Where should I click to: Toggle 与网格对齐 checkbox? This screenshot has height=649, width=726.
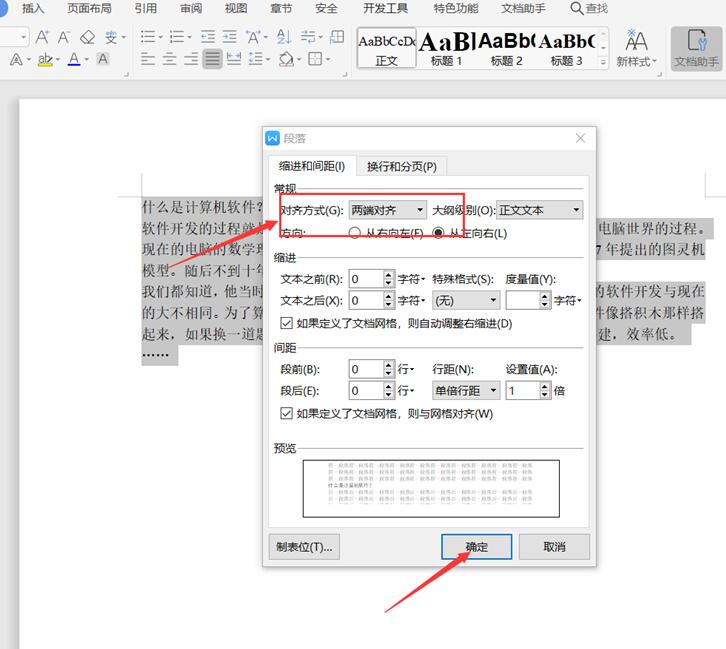click(287, 413)
